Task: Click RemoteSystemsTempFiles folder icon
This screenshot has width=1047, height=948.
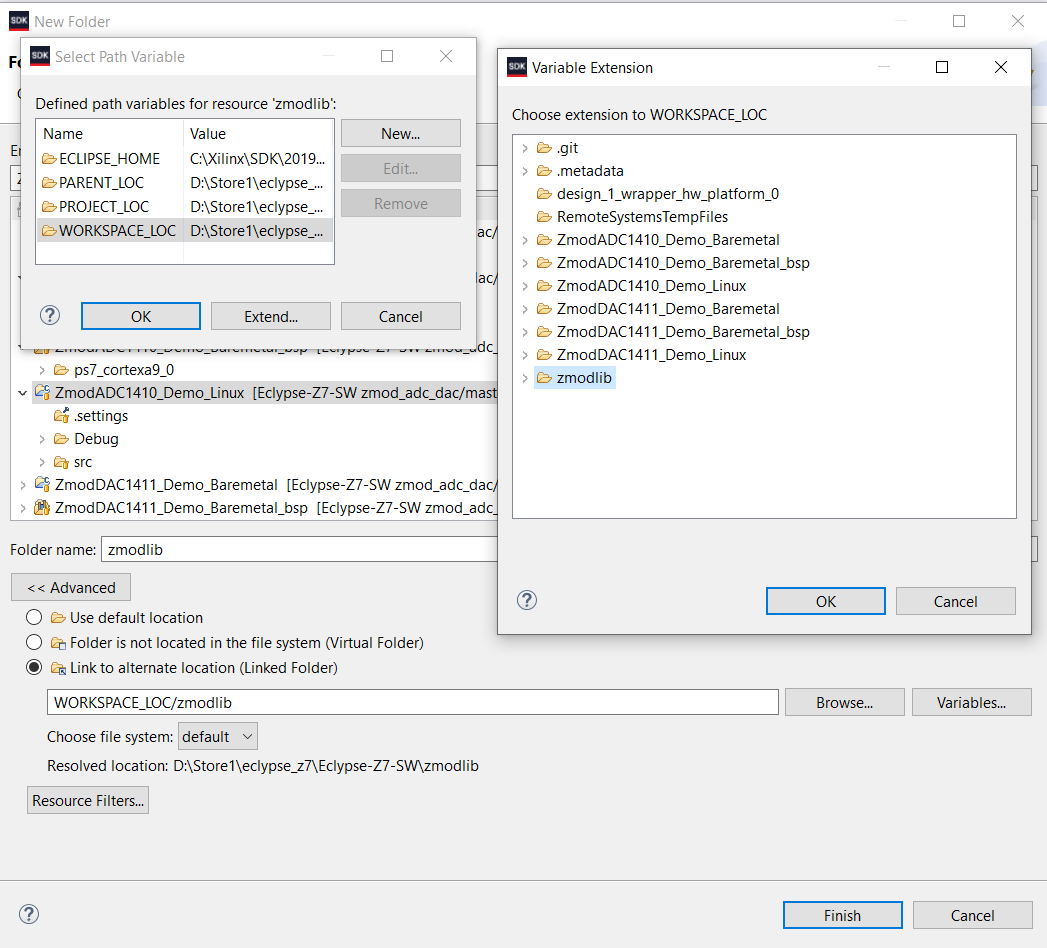Action: click(545, 217)
